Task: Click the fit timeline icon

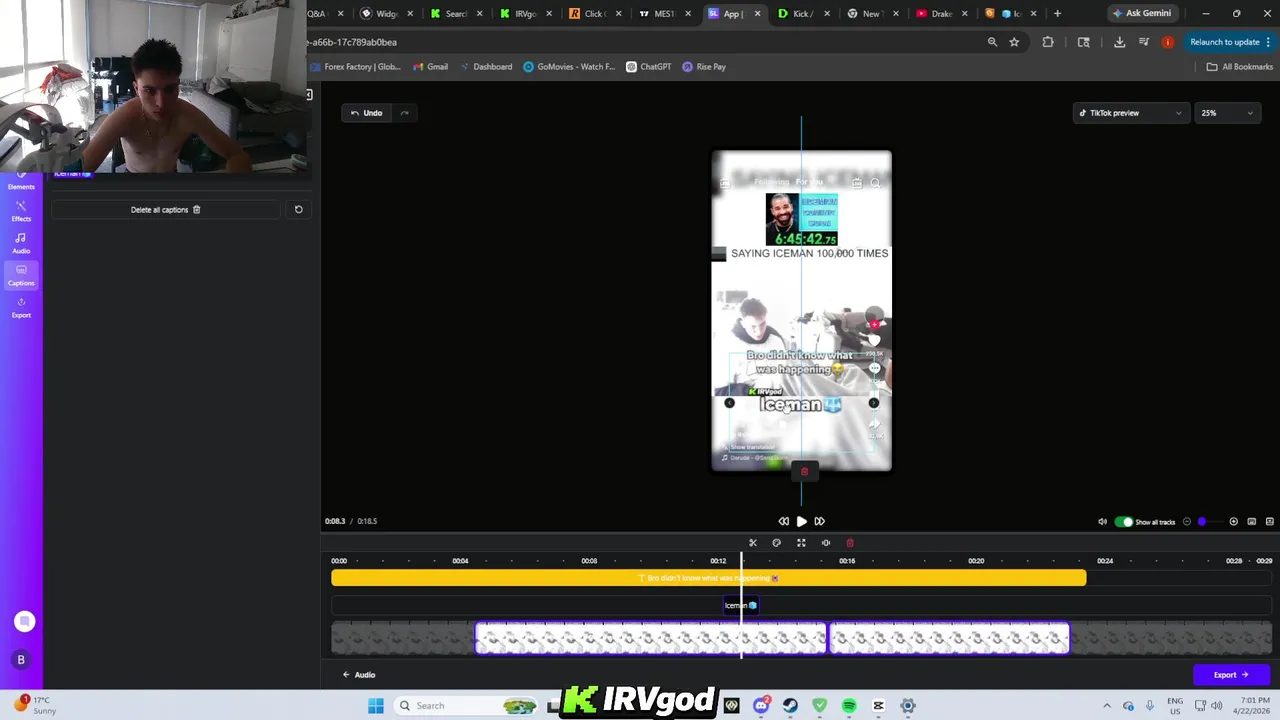Action: 1251,521
